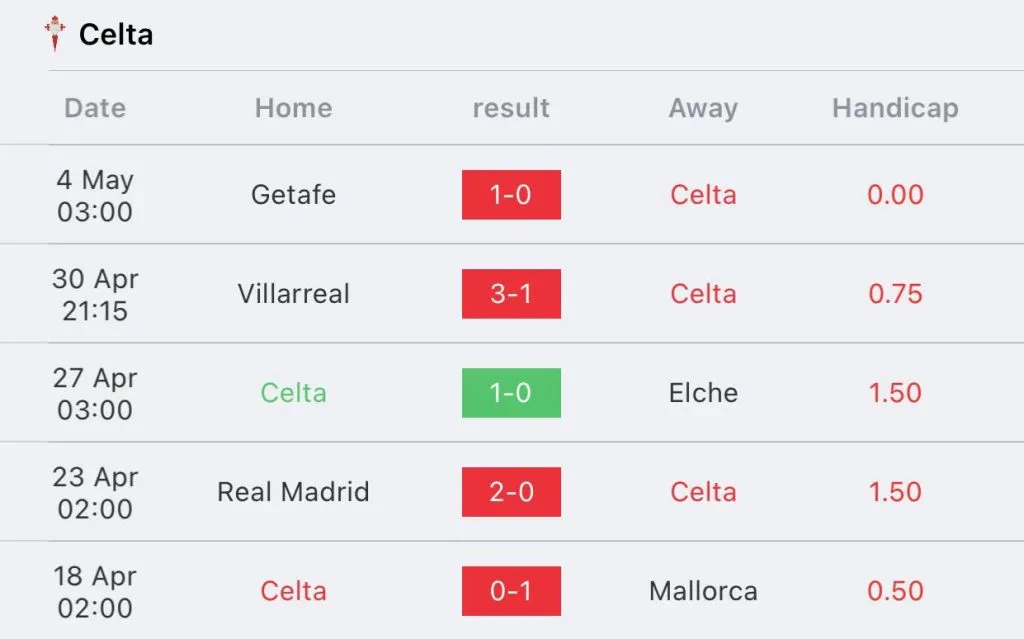Open Elche away team
The image size is (1024, 639).
(x=703, y=393)
